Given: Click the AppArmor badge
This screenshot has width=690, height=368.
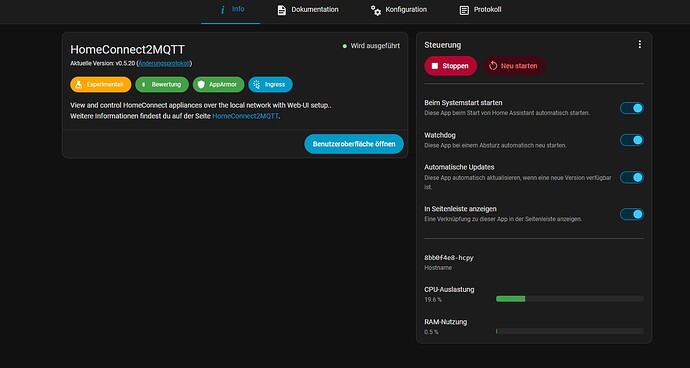Looking at the screenshot, I should pyautogui.click(x=218, y=85).
